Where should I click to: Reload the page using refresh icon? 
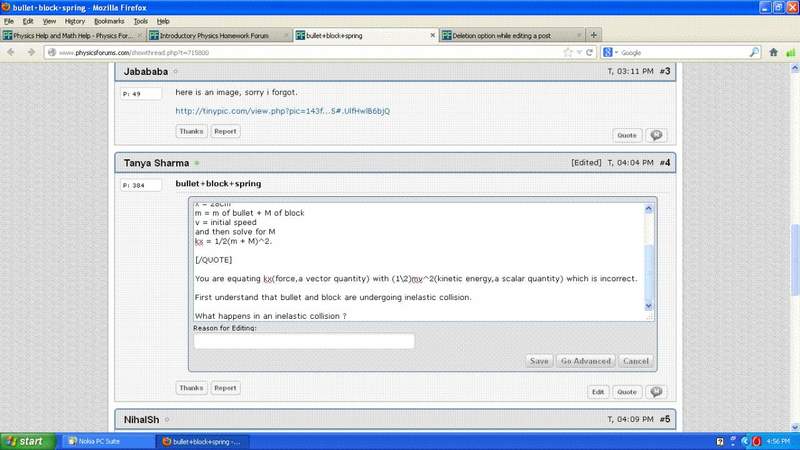(590, 53)
